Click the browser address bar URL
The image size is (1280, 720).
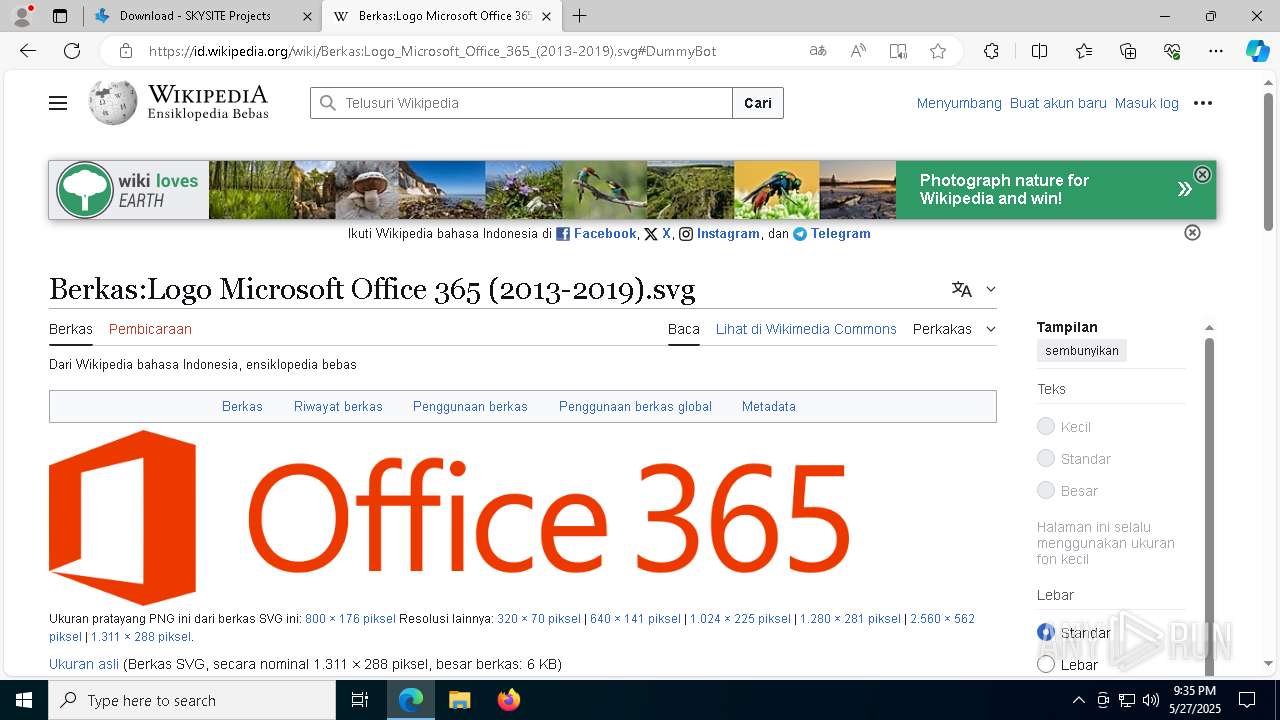pyautogui.click(x=432, y=51)
